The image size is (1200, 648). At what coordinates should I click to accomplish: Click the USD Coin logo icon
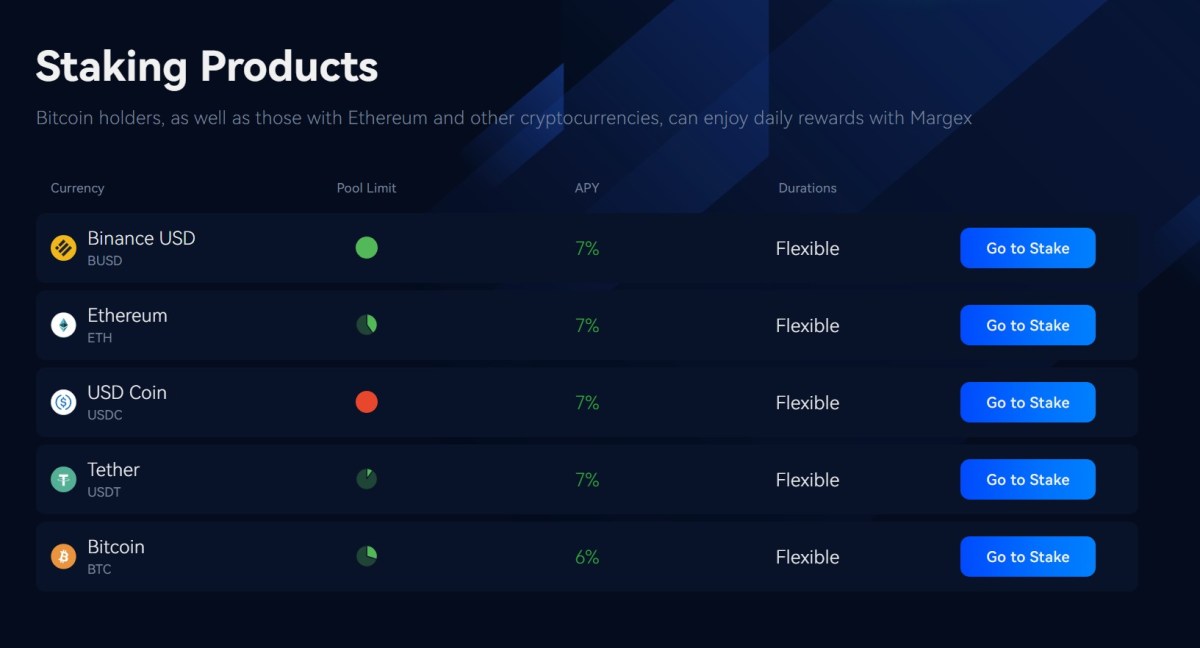(x=63, y=402)
